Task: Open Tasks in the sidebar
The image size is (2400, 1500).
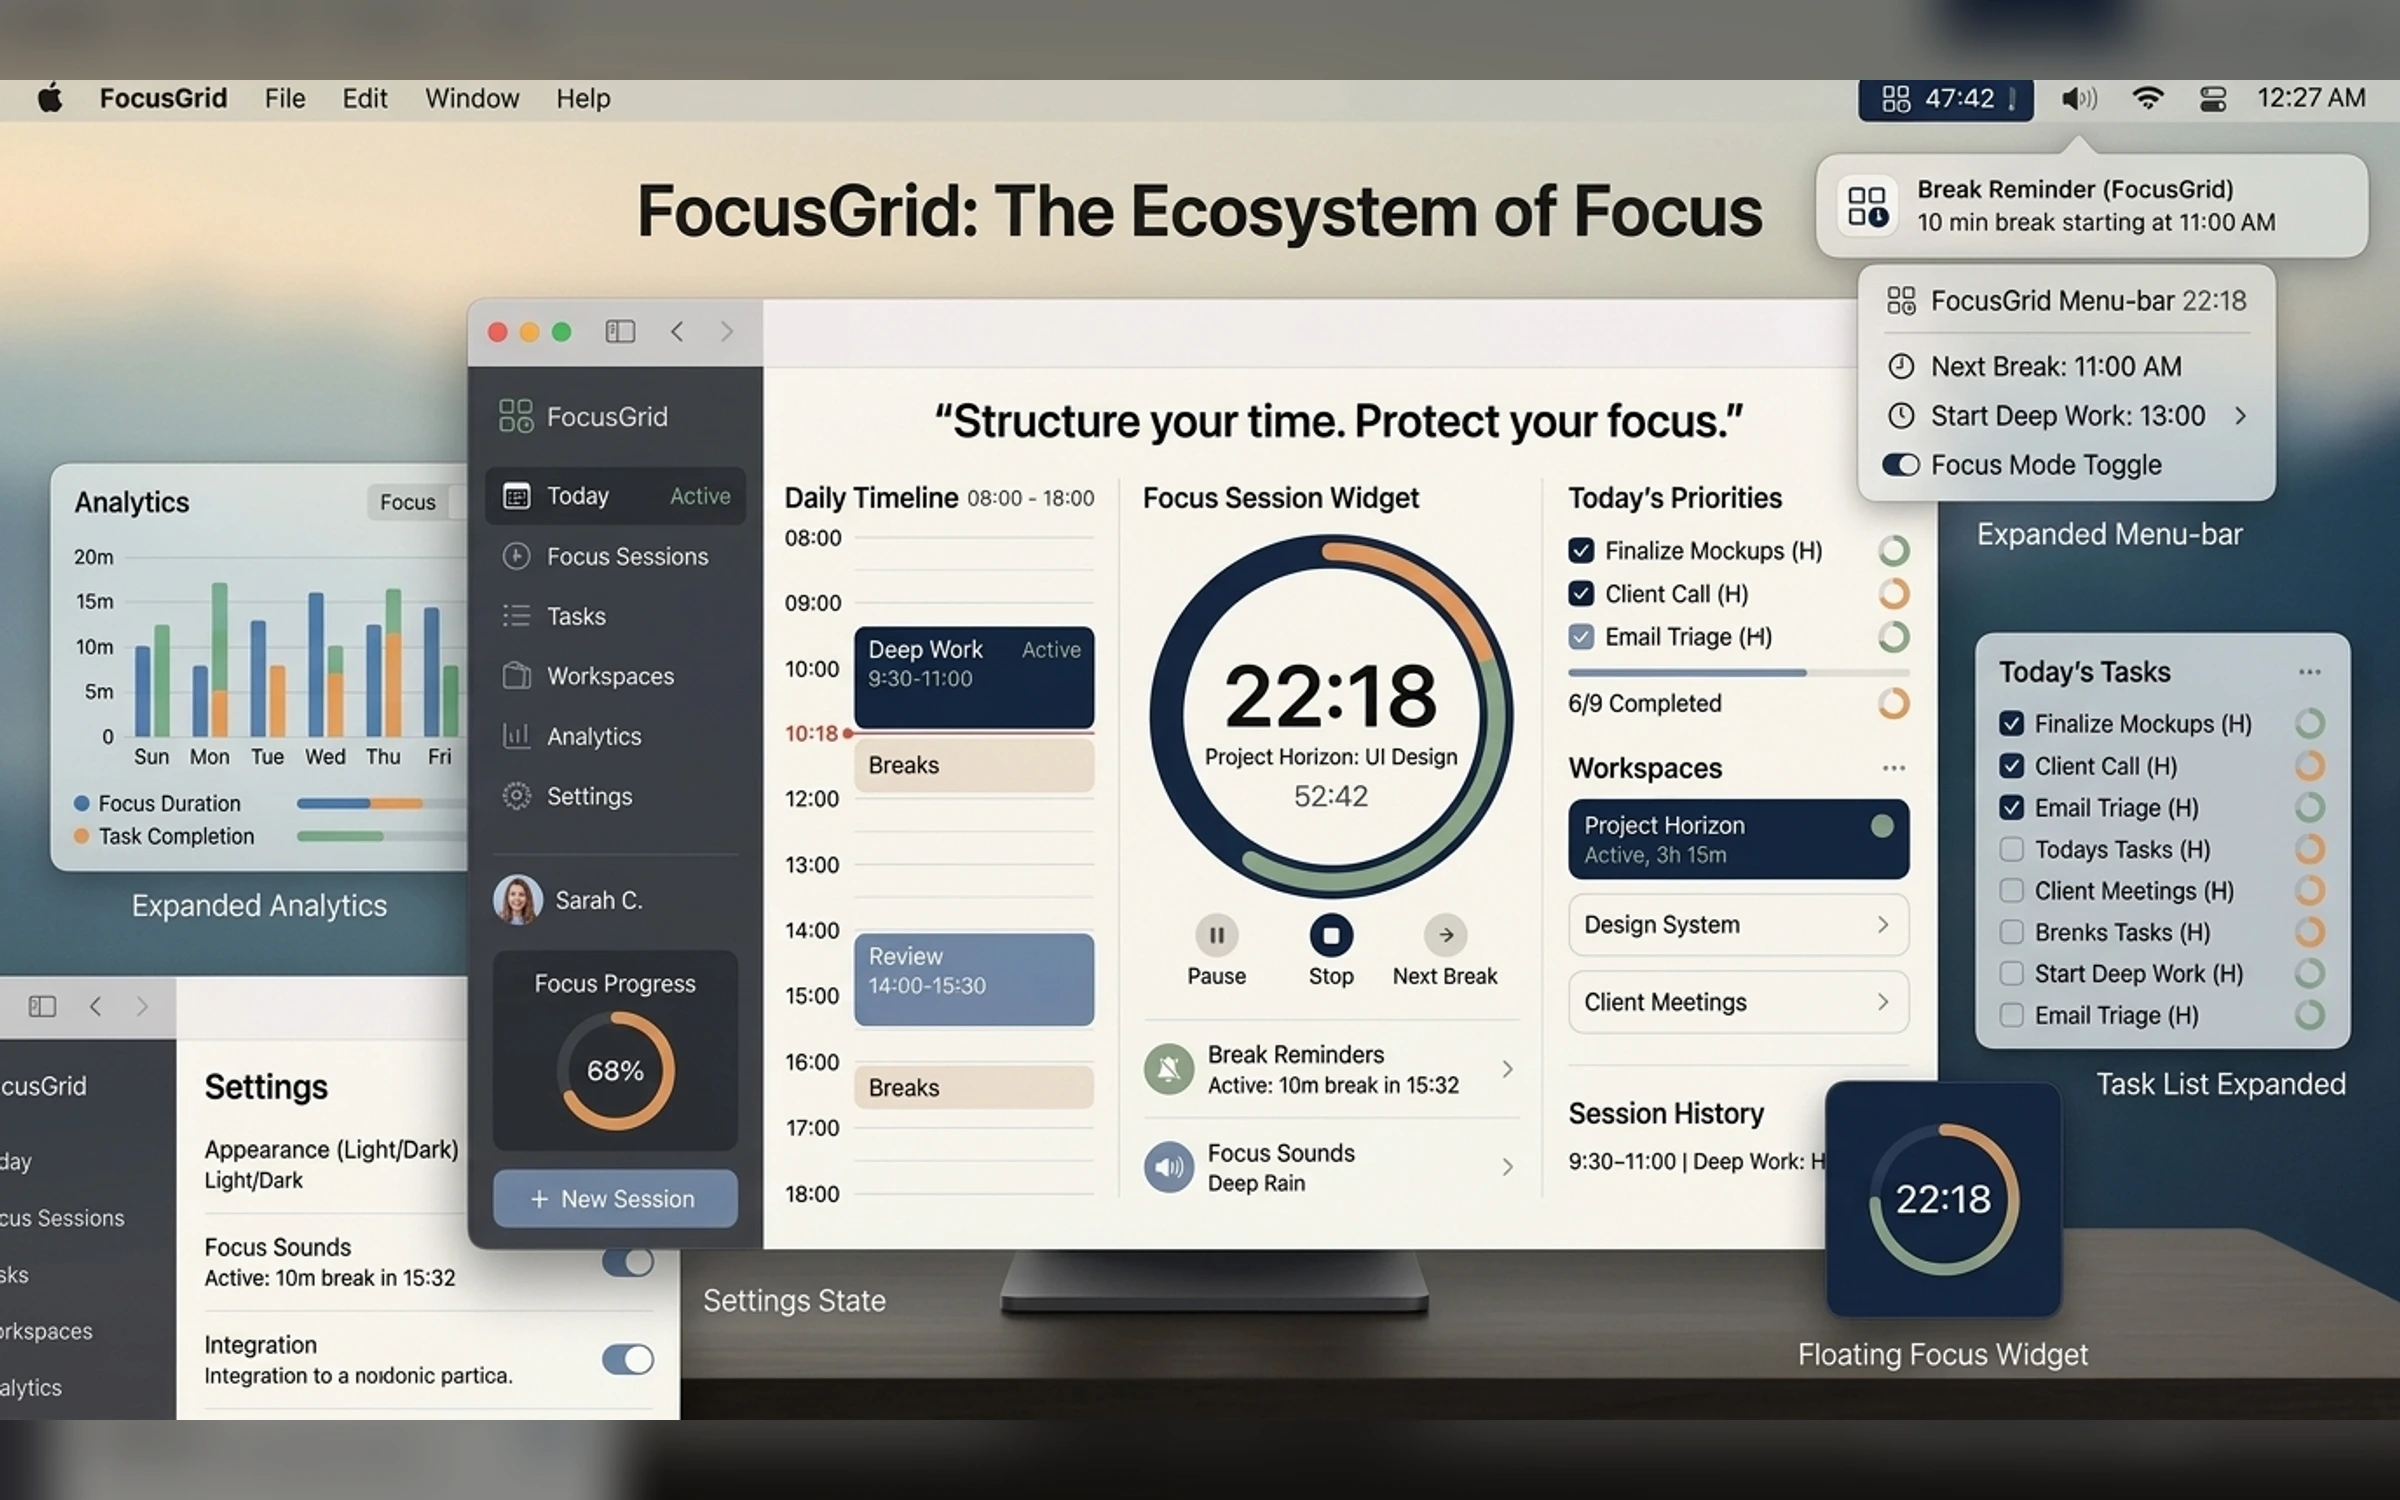Action: 615,616
